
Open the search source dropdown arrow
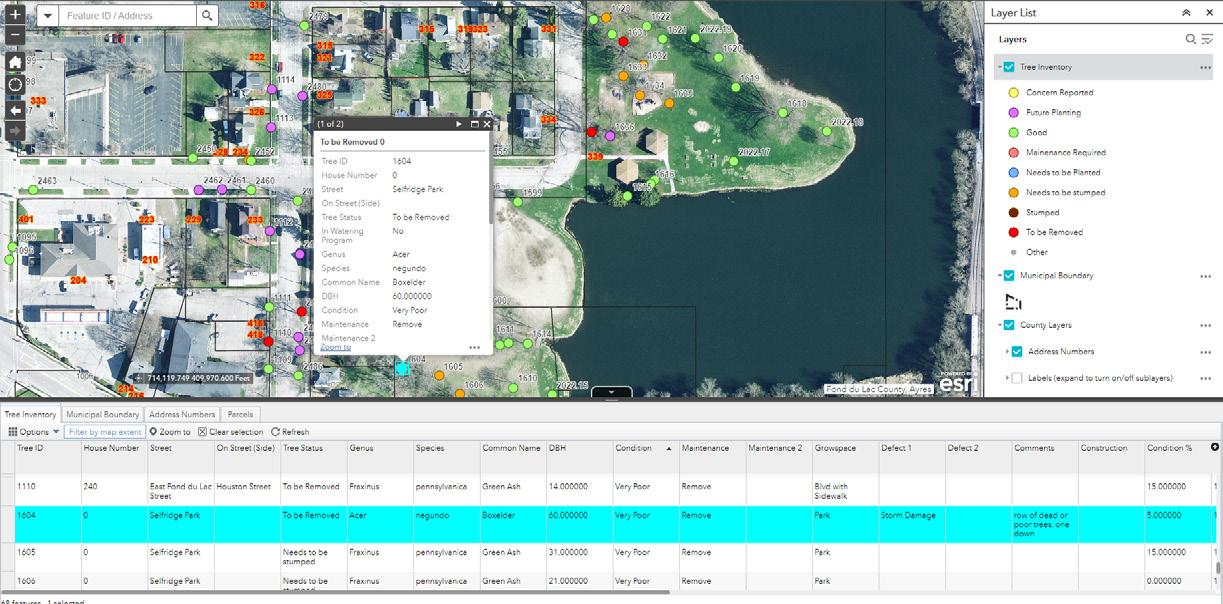pos(48,16)
